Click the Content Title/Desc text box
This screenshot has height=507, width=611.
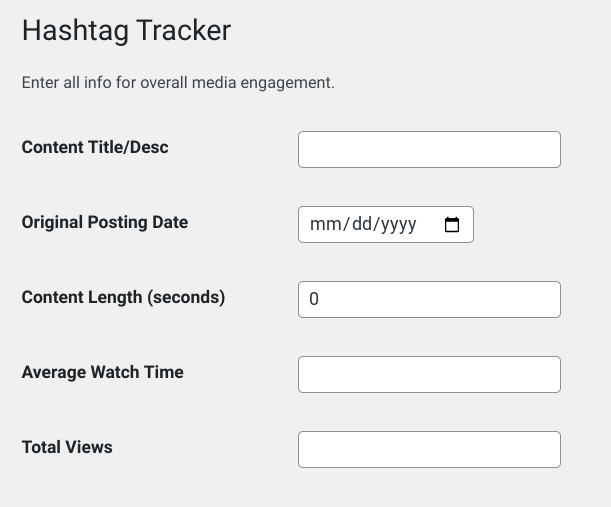pyautogui.click(x=429, y=150)
